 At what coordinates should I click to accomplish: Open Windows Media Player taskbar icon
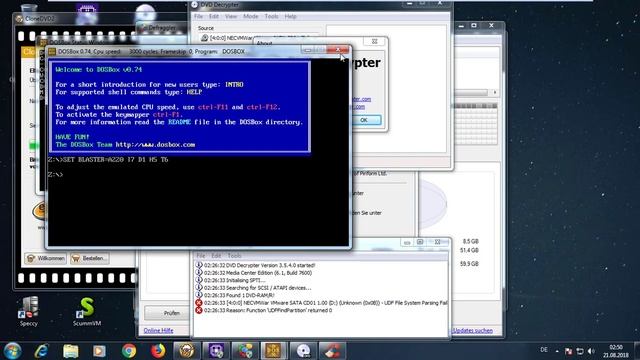click(99, 351)
